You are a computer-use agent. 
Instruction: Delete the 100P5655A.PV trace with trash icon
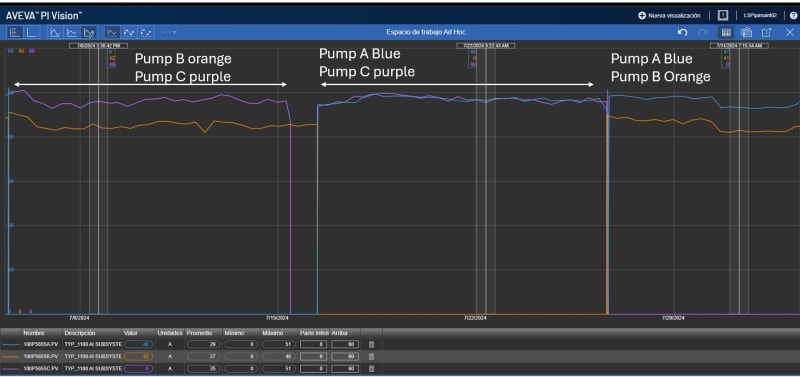(x=371, y=345)
